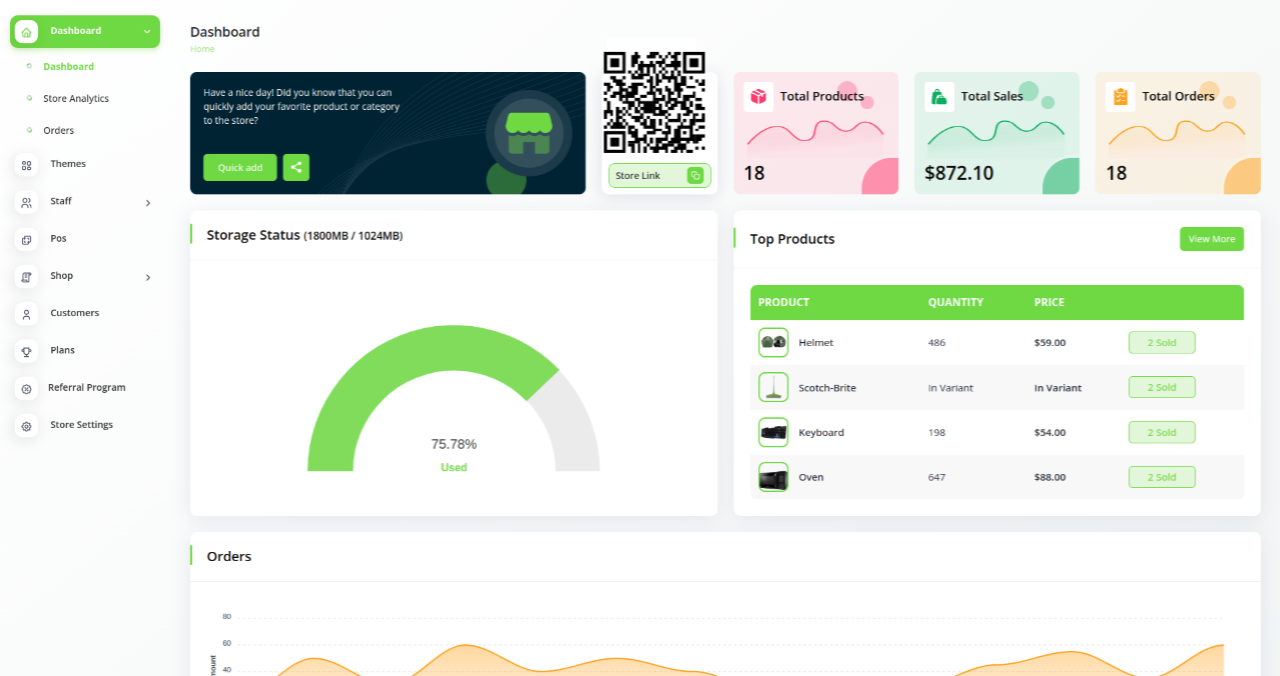Click the Referral Program icon
The image size is (1280, 676).
point(26,388)
